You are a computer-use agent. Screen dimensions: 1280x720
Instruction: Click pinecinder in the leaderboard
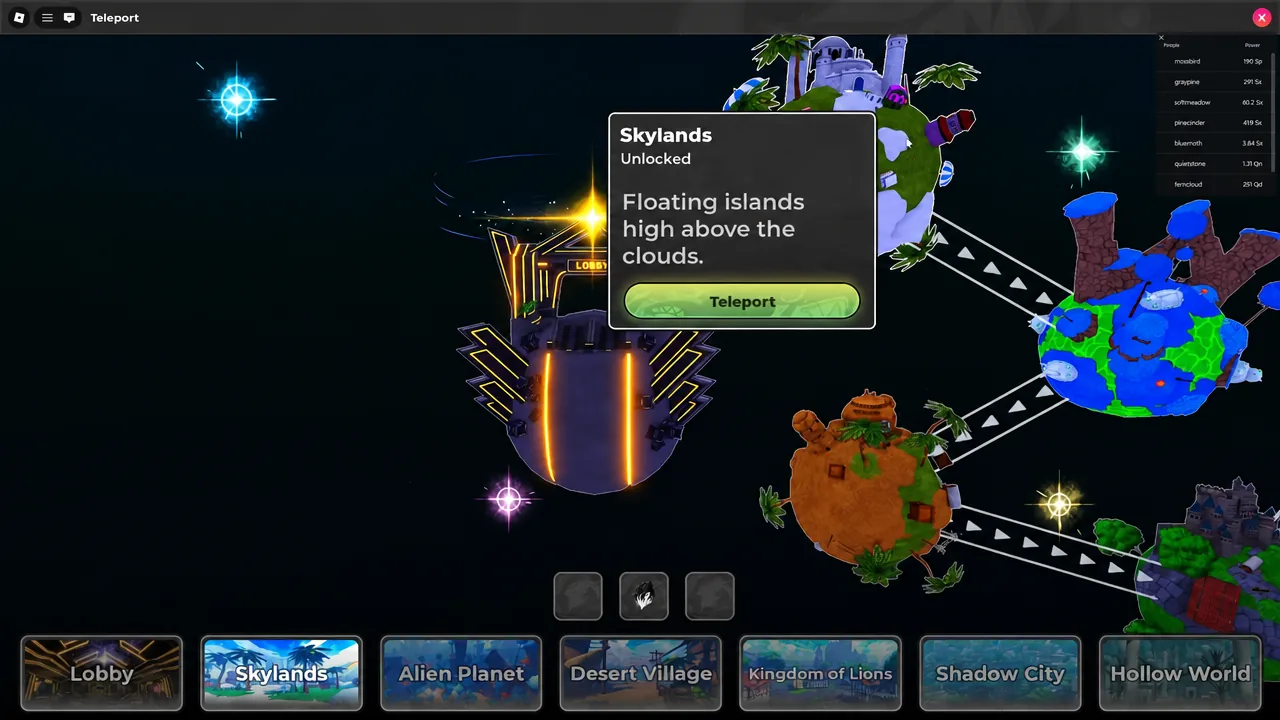click(1190, 123)
